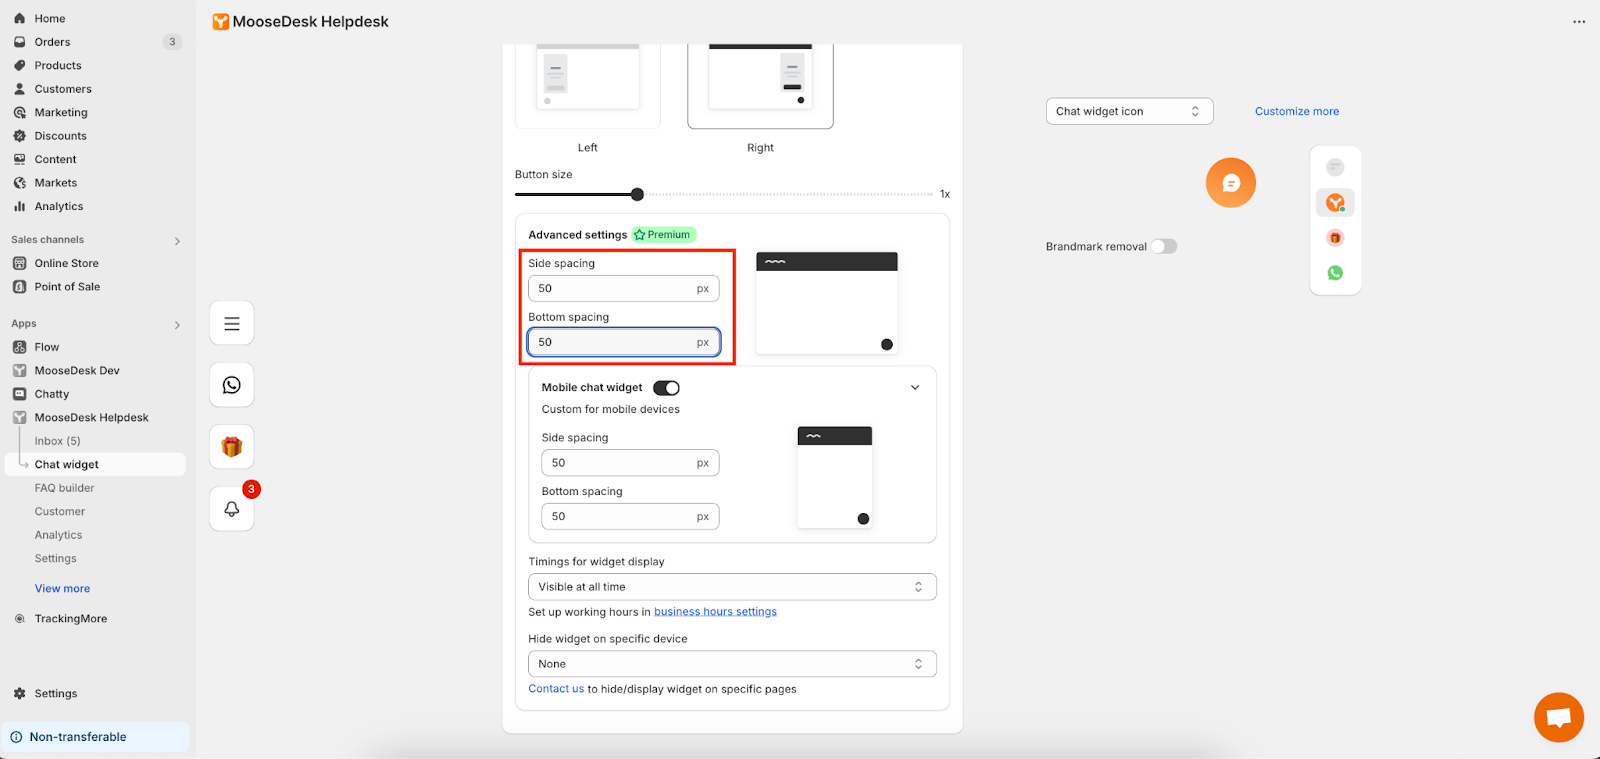Click the Orders icon in sidebar
This screenshot has width=1600, height=759.
coord(19,42)
